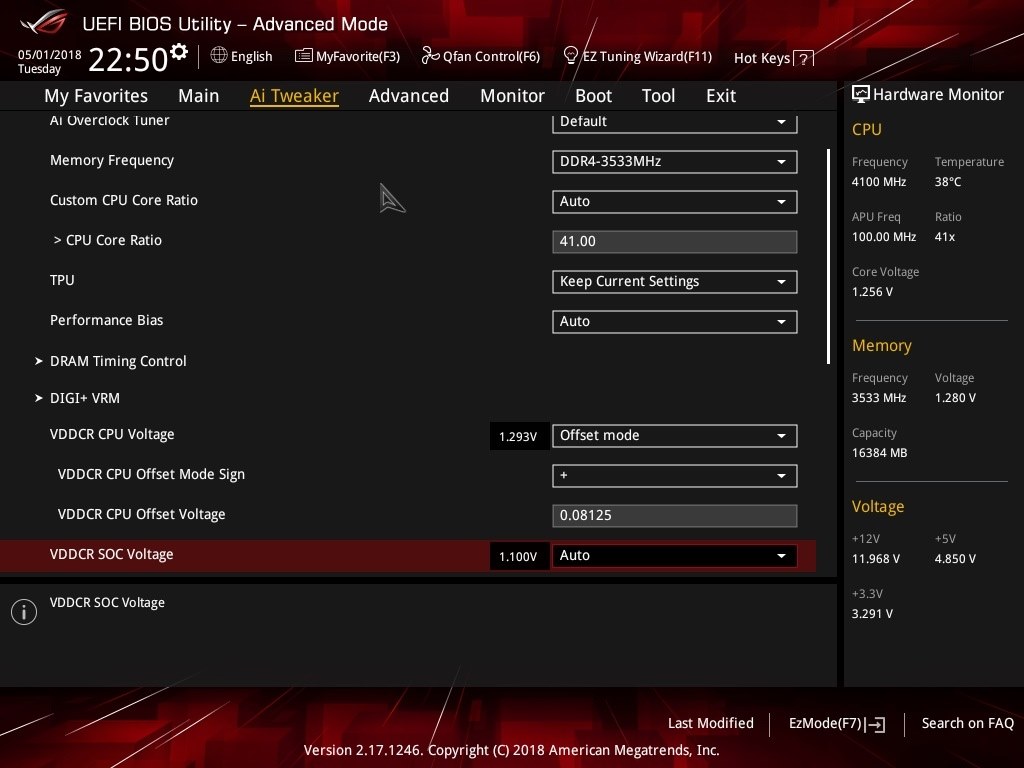Click Search on FAQ link
1024x768 pixels.
point(967,724)
